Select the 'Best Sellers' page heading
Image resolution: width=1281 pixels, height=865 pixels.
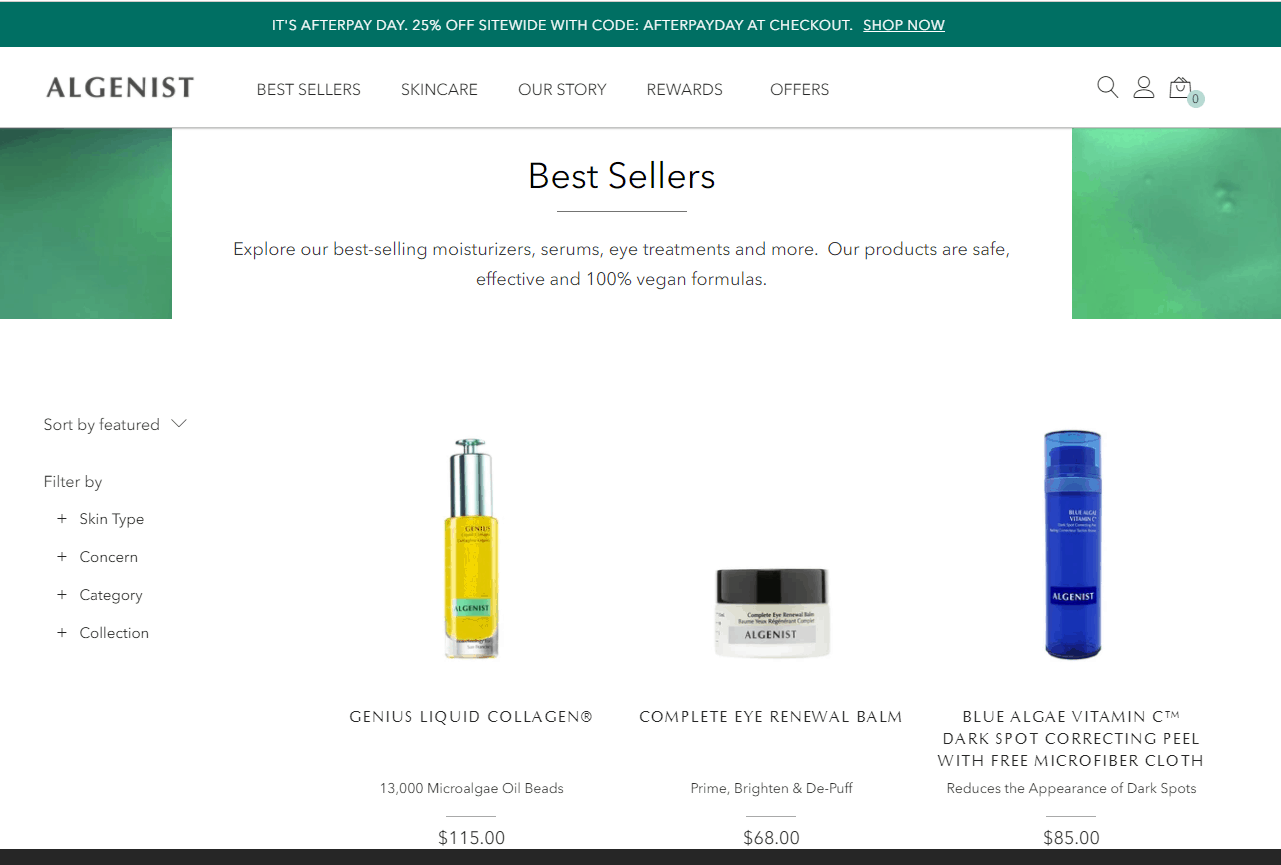click(x=621, y=176)
